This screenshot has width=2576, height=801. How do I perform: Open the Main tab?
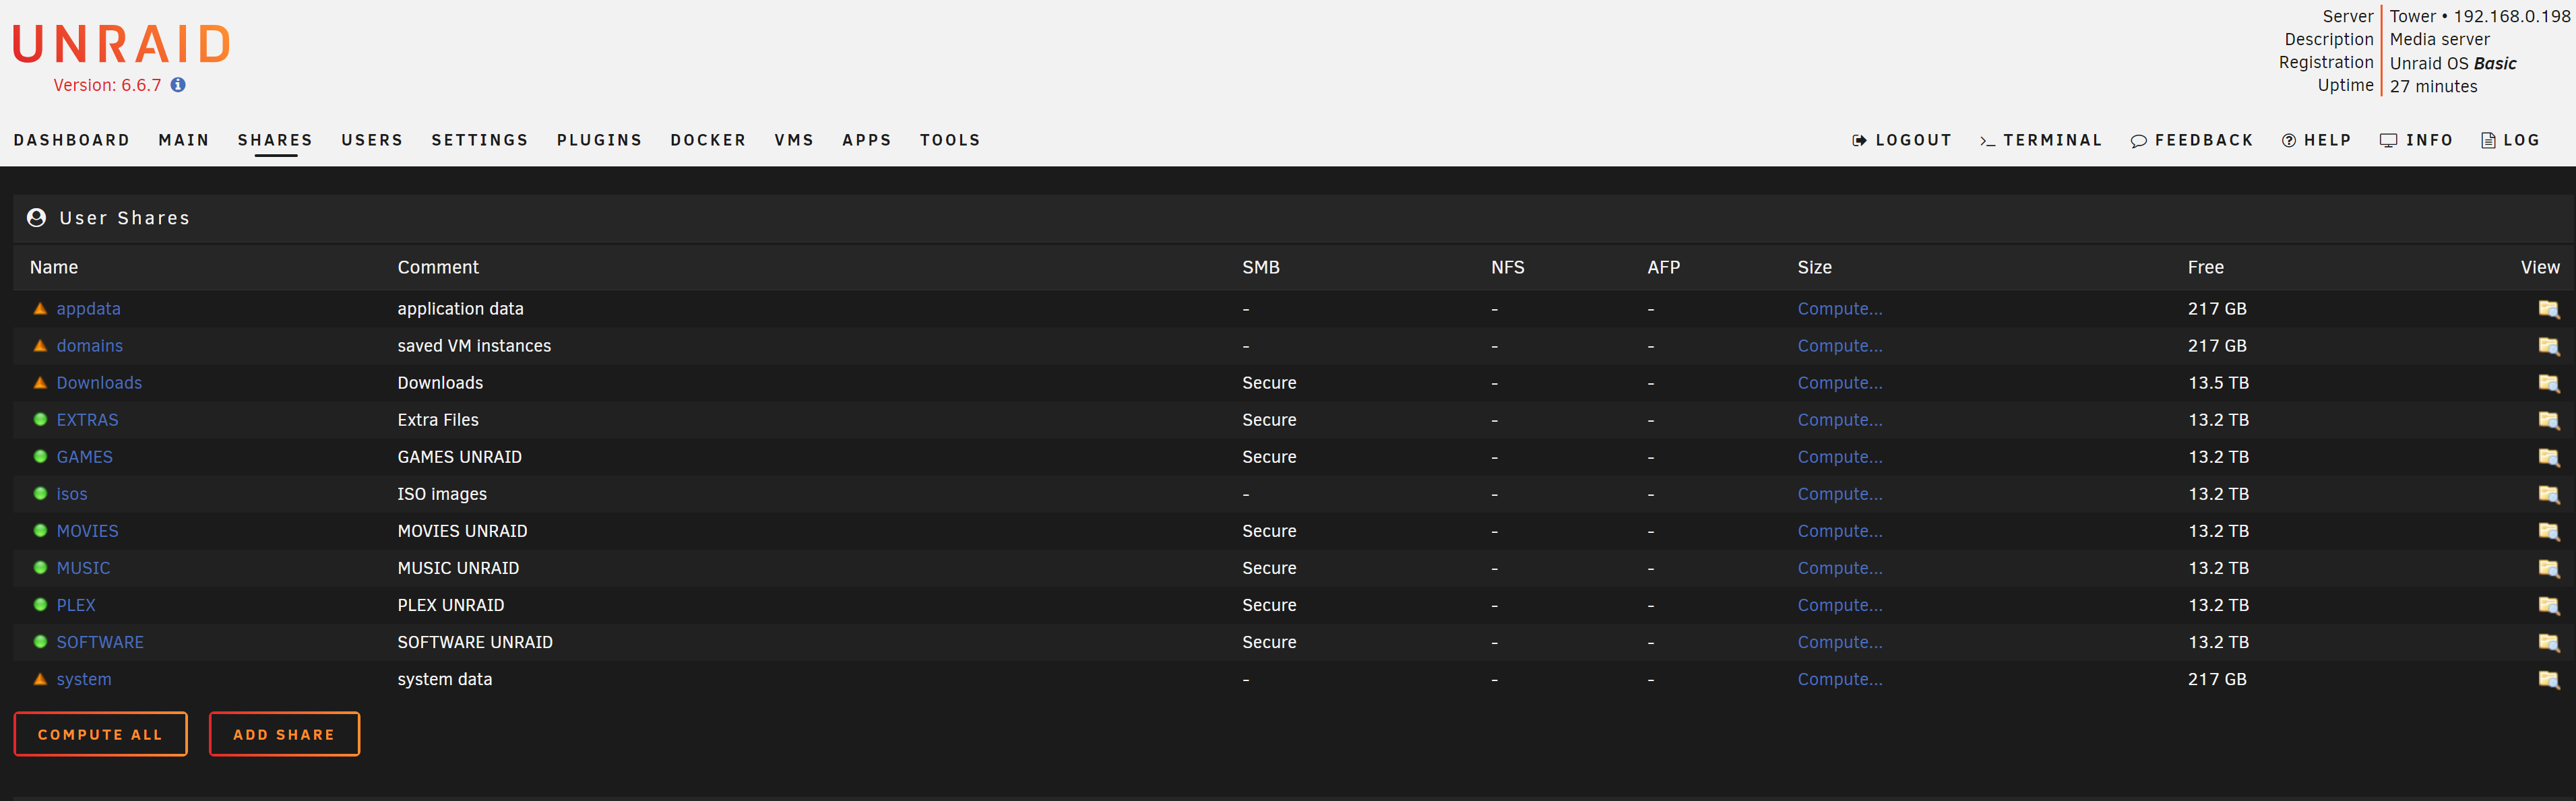[x=184, y=140]
